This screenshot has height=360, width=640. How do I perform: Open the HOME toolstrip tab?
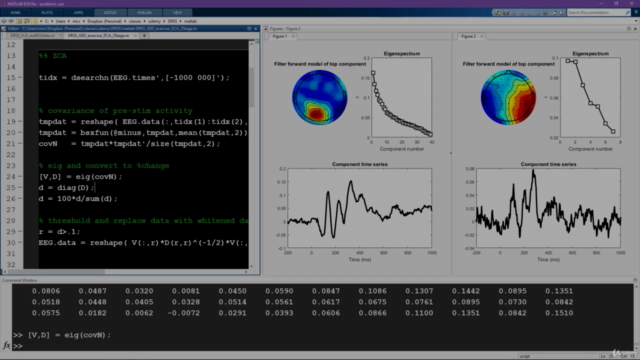[16, 13]
